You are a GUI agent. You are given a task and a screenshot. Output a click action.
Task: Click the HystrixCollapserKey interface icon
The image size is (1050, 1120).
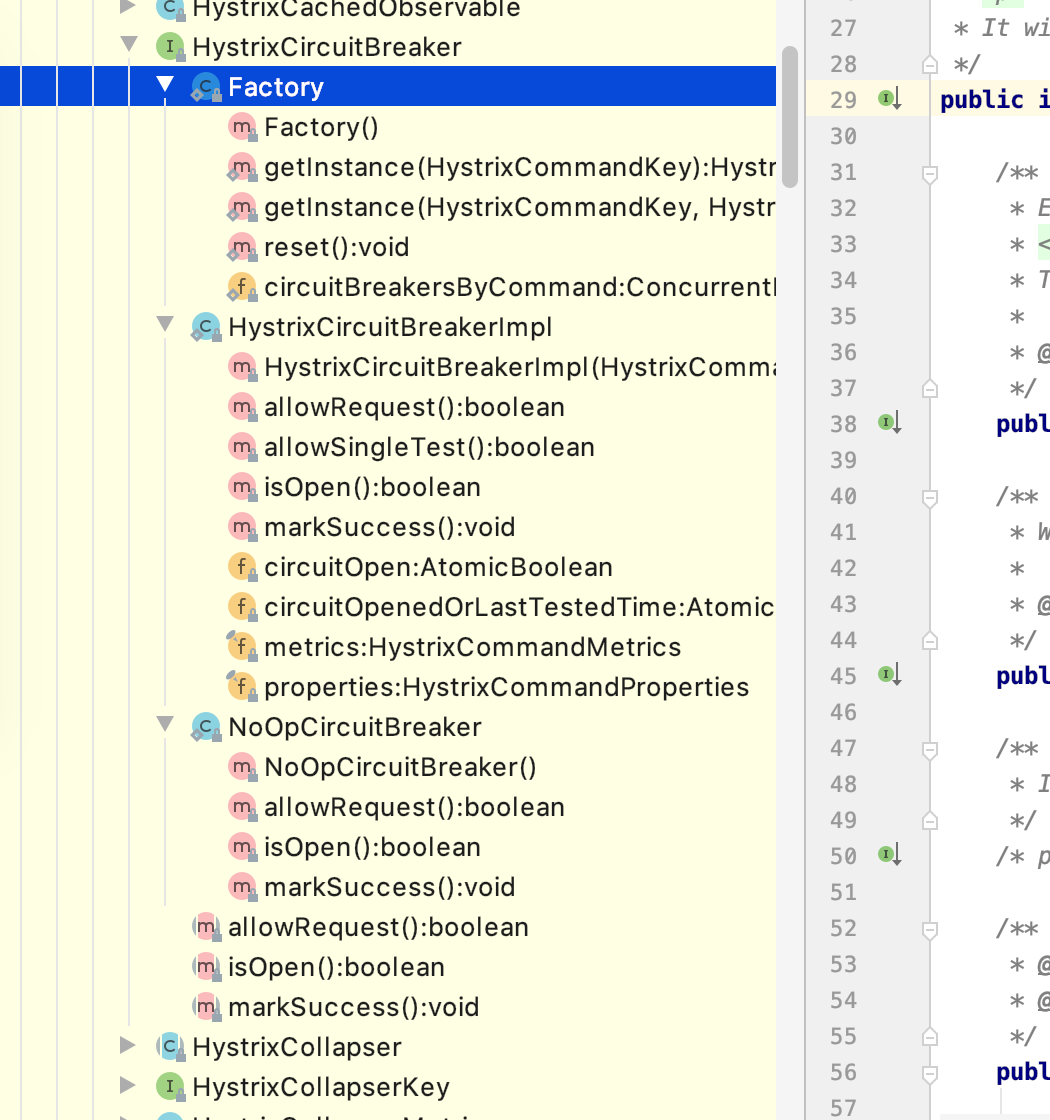tap(170, 1087)
